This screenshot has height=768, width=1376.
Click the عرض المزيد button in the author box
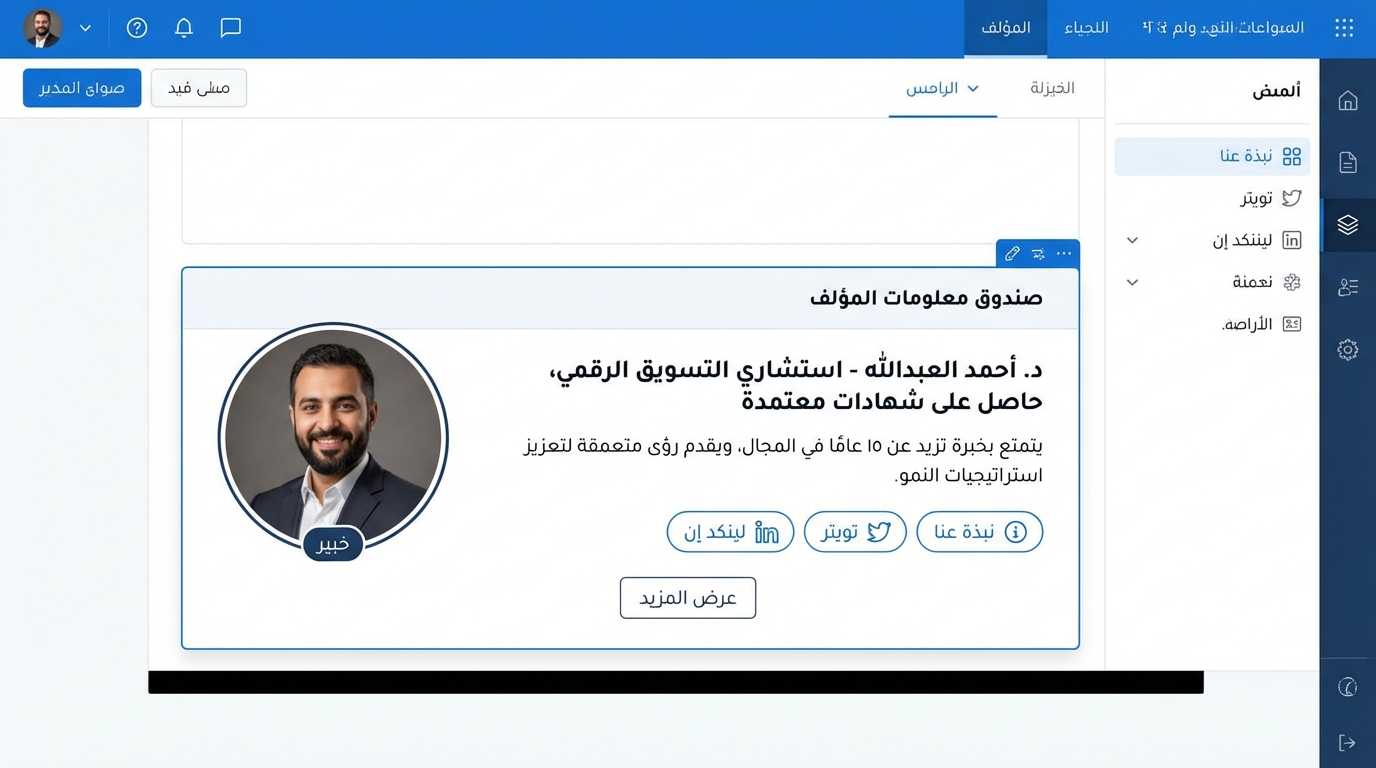point(688,597)
